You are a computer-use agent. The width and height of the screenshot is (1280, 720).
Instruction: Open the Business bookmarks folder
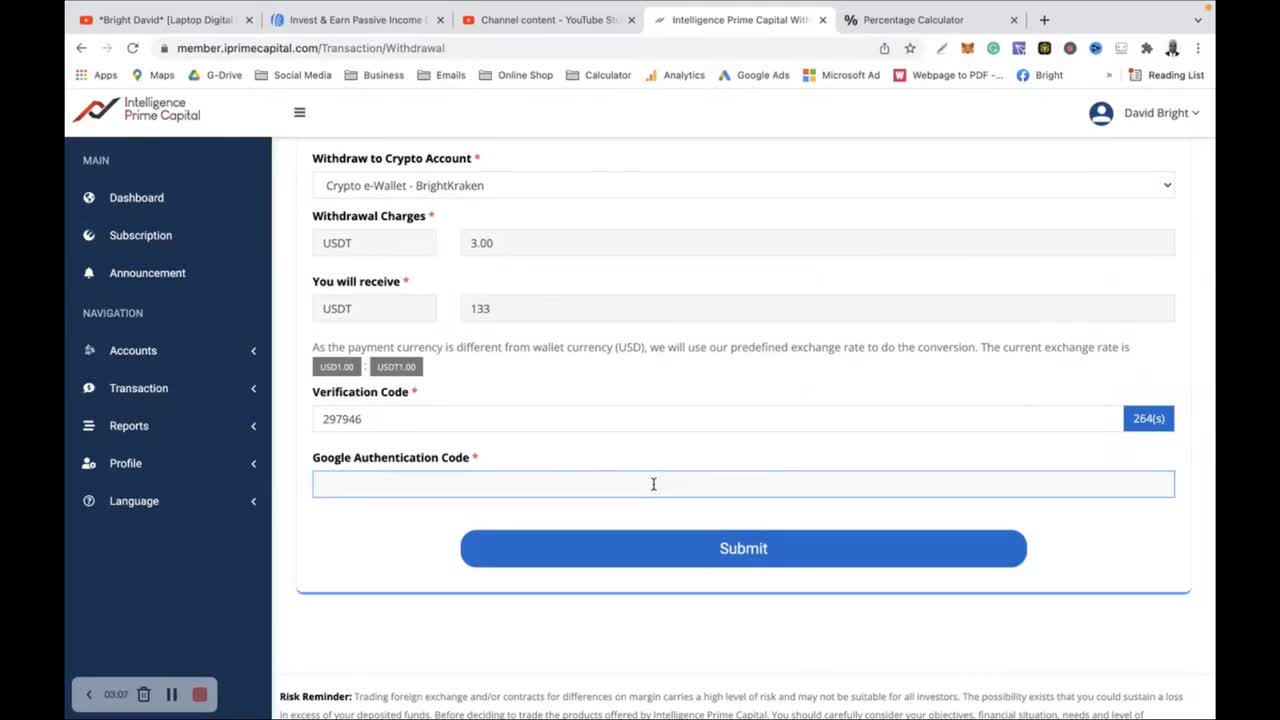click(x=374, y=75)
